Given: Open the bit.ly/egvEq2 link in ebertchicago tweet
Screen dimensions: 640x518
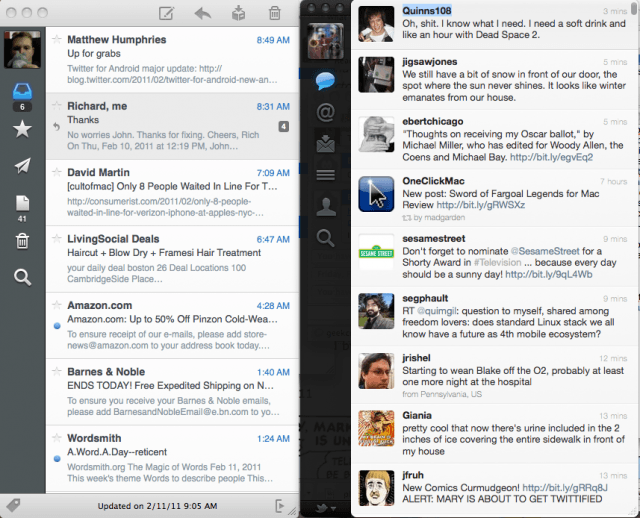Looking at the screenshot, I should pos(551,157).
